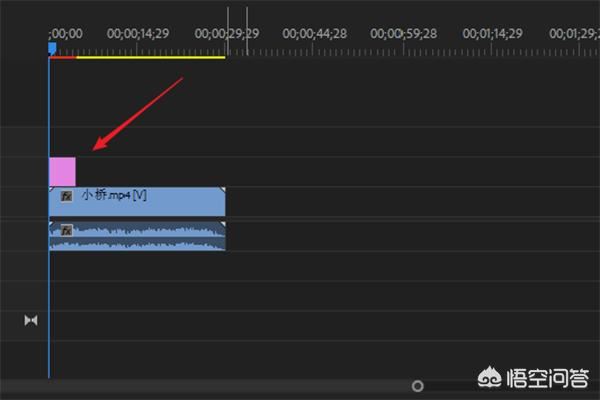Viewport: 600px width, 400px height.
Task: Click the circular zoom handle on bottom scrollbar
Action: coord(418,385)
